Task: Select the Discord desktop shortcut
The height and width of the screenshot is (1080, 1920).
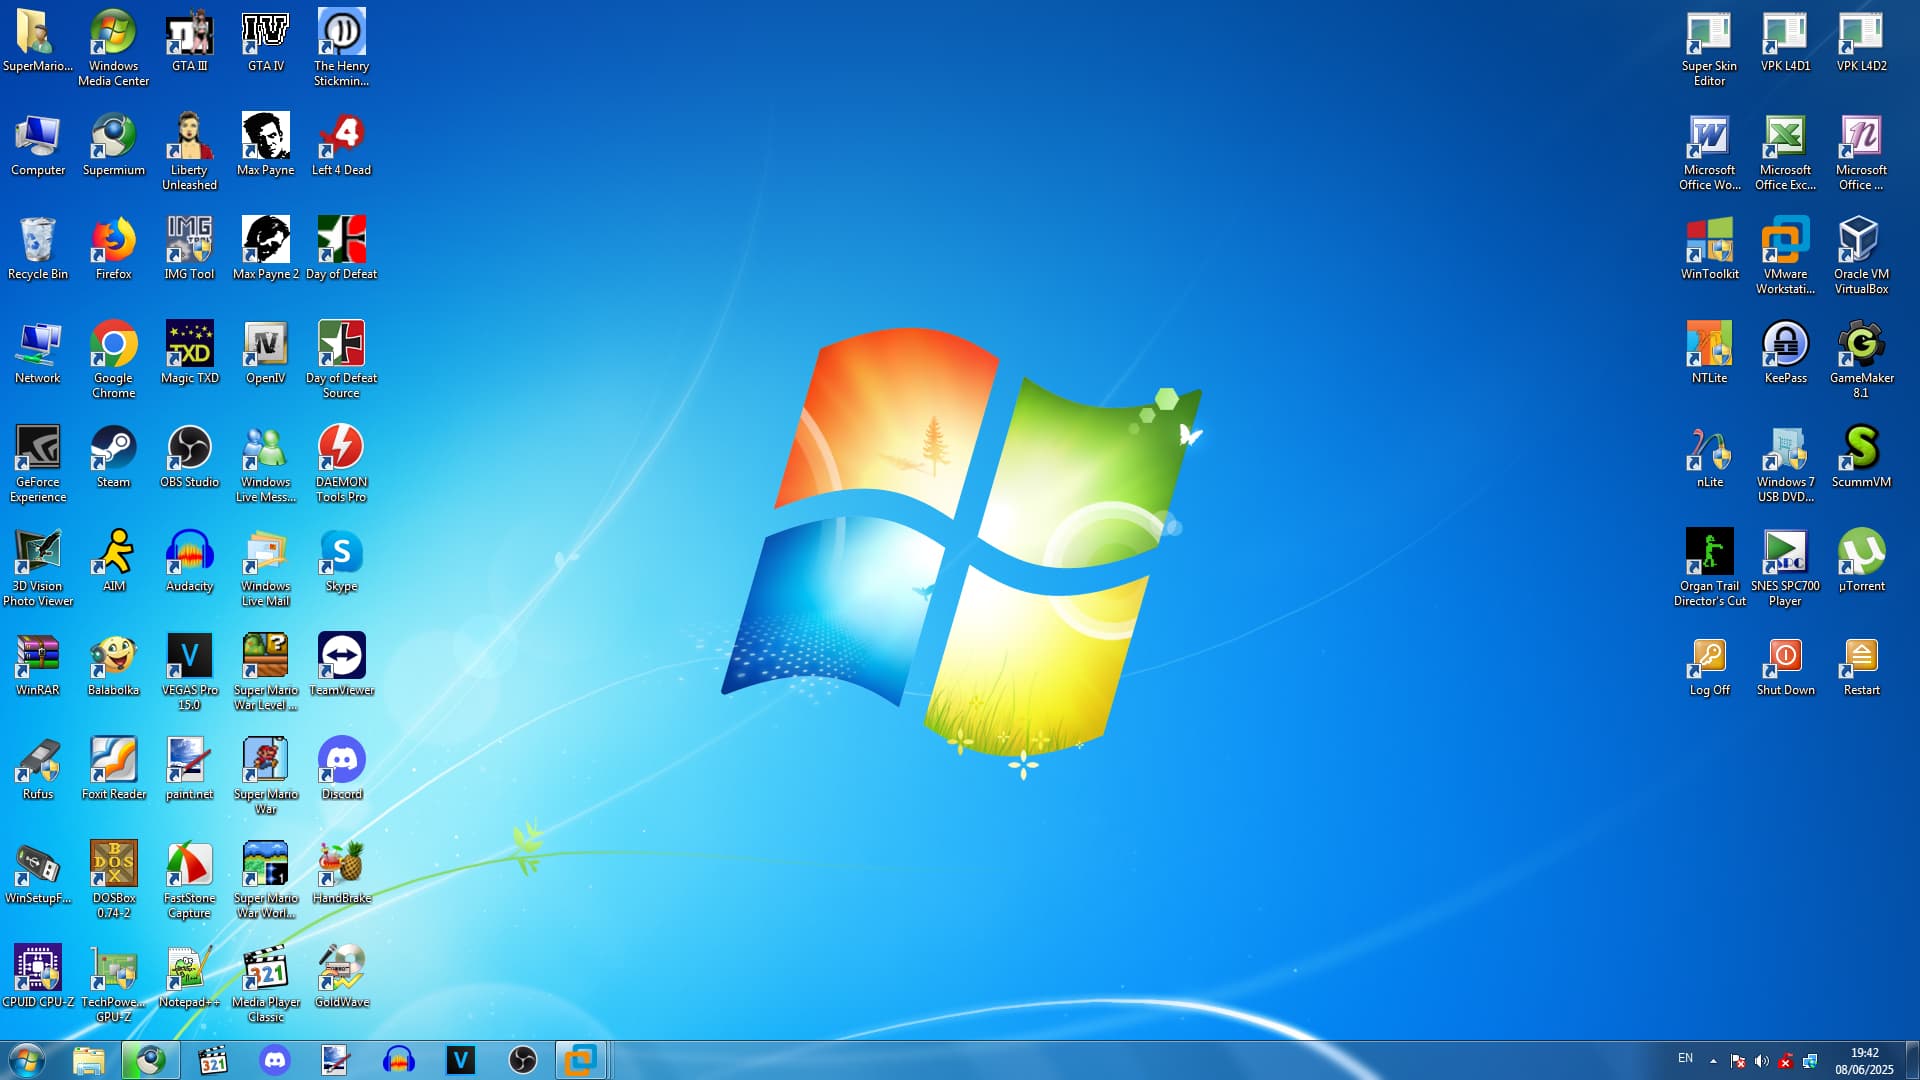Action: pyautogui.click(x=341, y=760)
